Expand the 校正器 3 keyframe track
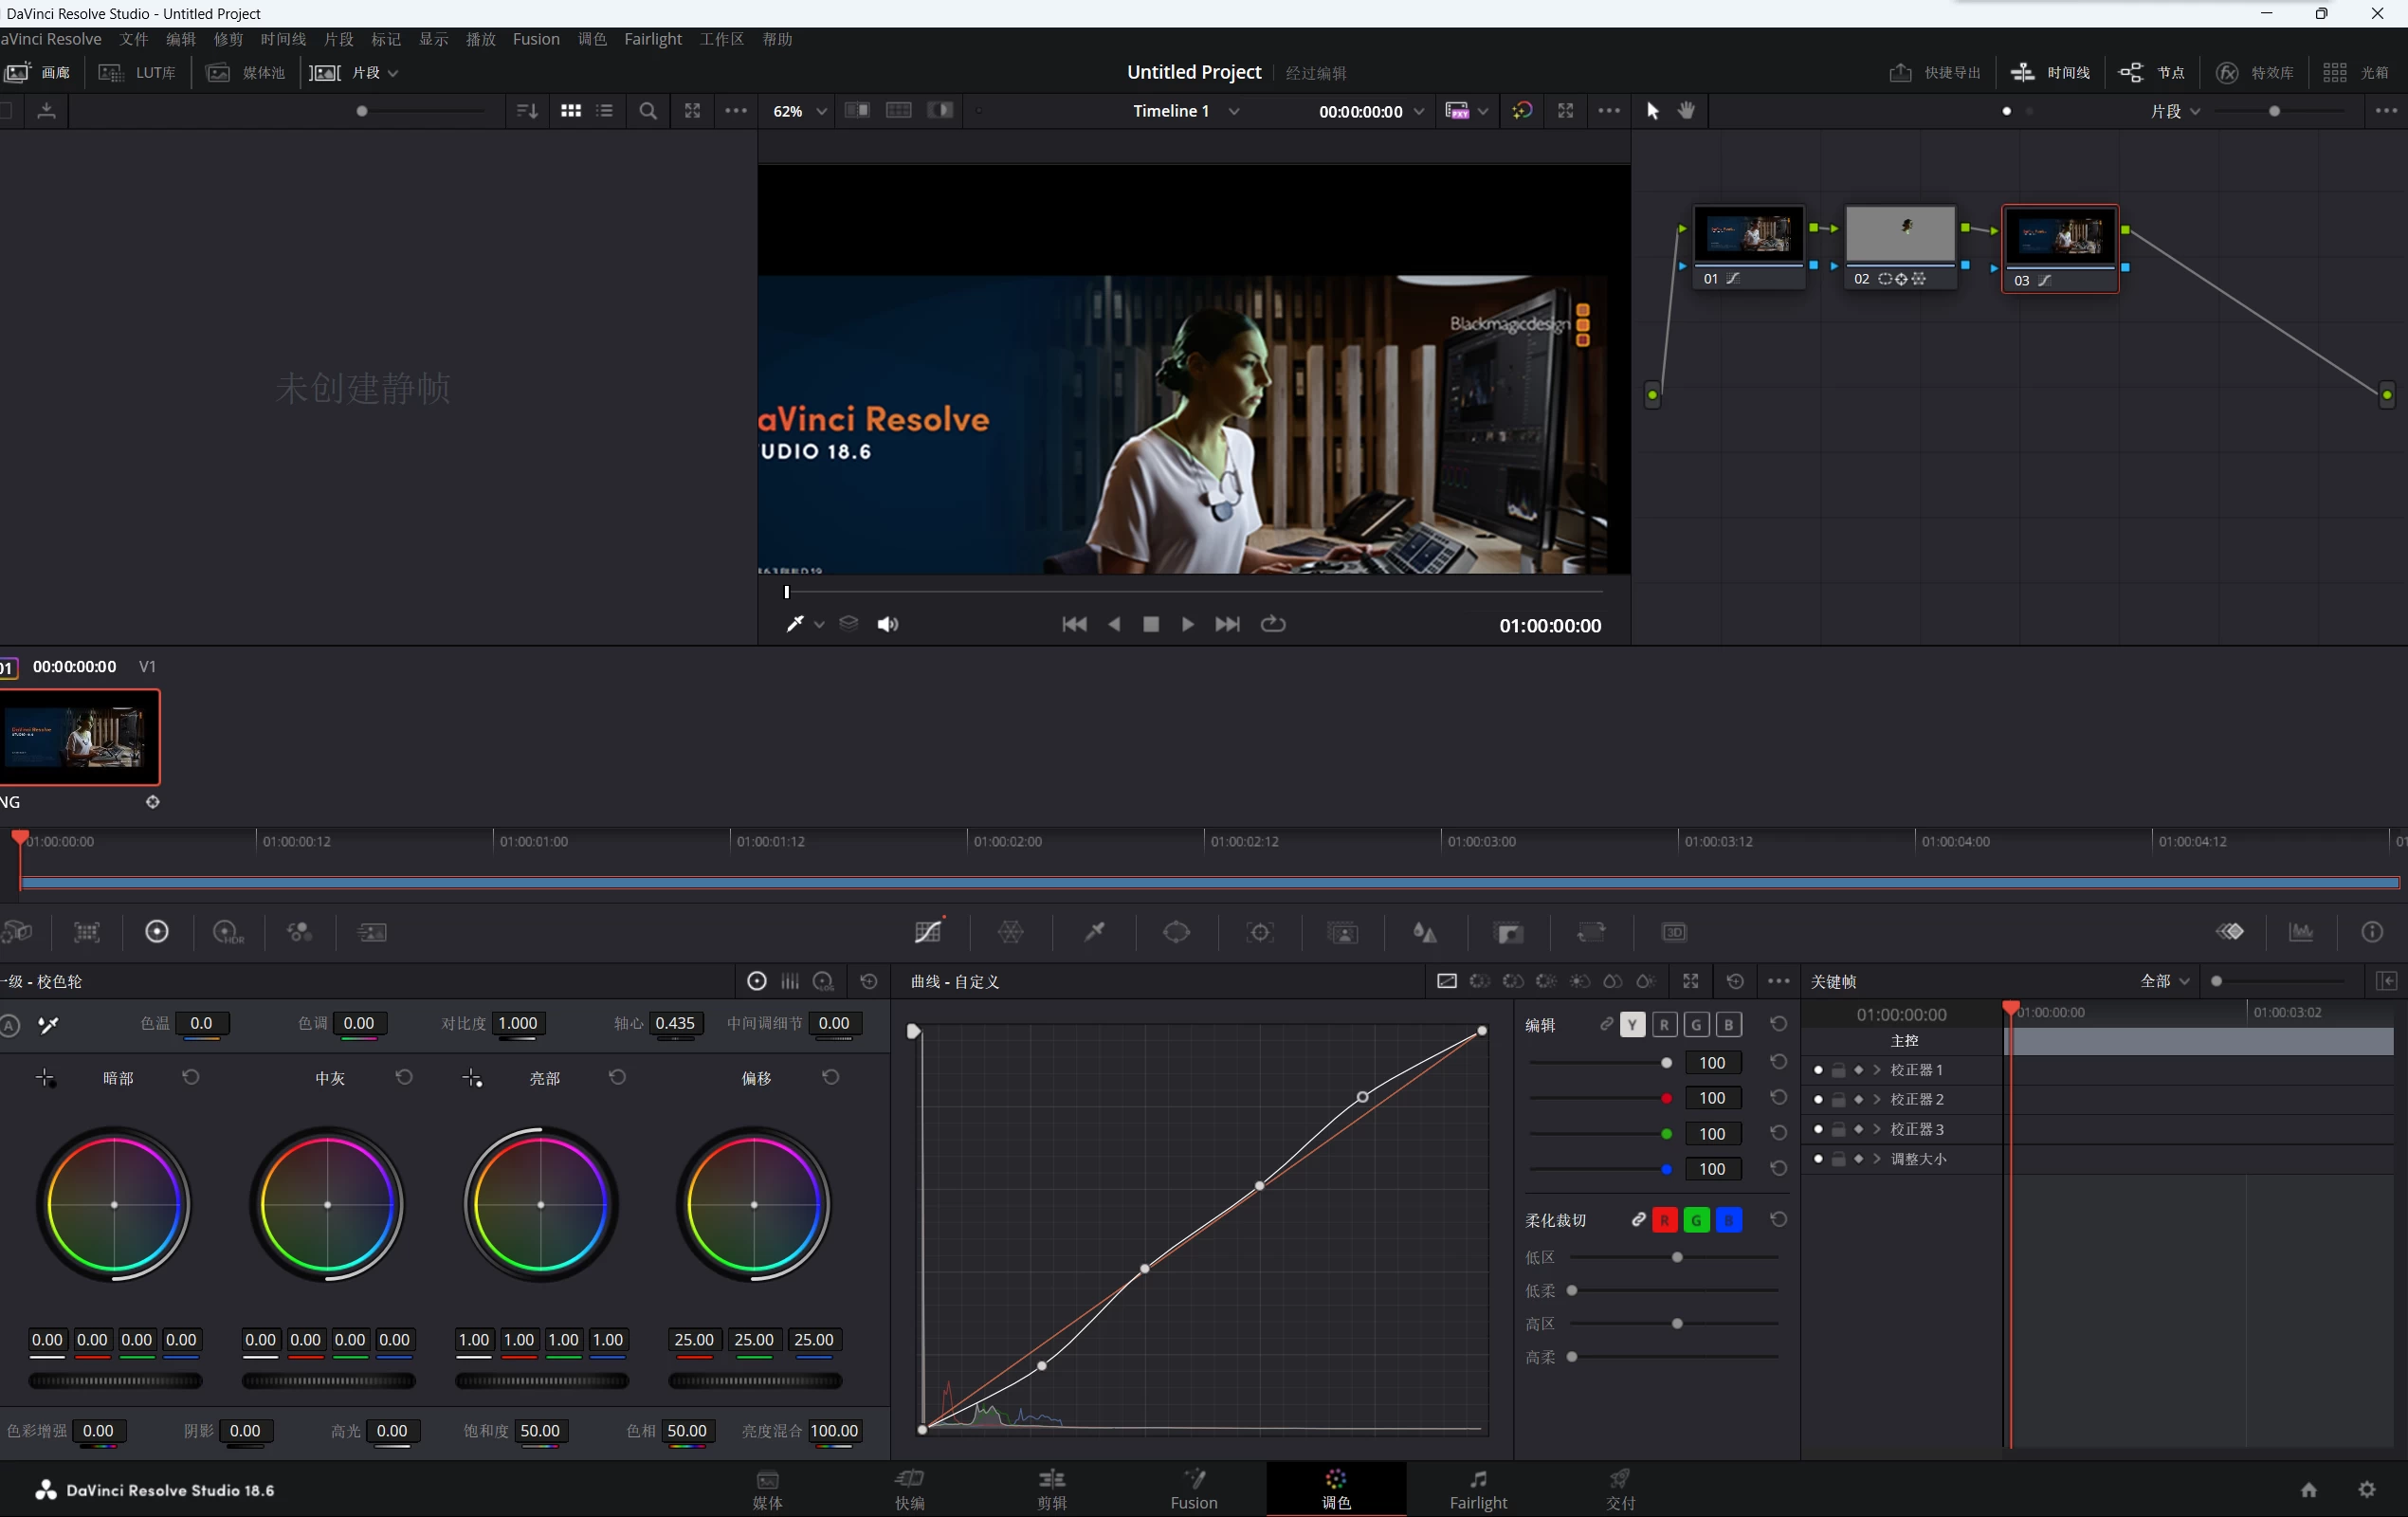This screenshot has width=2408, height=1517. [x=1876, y=1129]
